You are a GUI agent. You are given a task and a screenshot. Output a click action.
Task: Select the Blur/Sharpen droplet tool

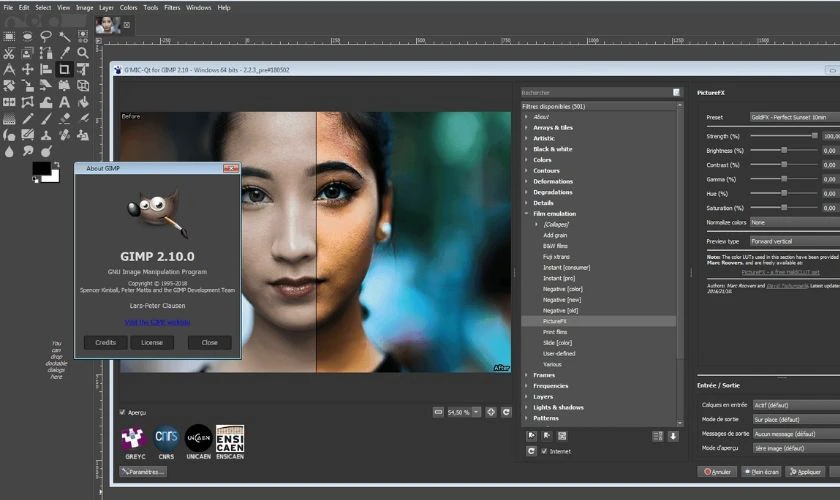(x=9, y=152)
